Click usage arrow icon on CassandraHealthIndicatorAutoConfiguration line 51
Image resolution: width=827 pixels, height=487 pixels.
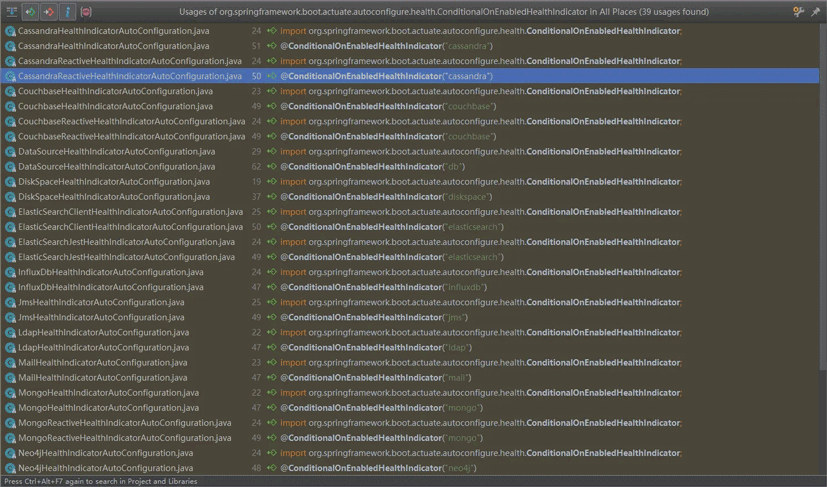point(272,46)
